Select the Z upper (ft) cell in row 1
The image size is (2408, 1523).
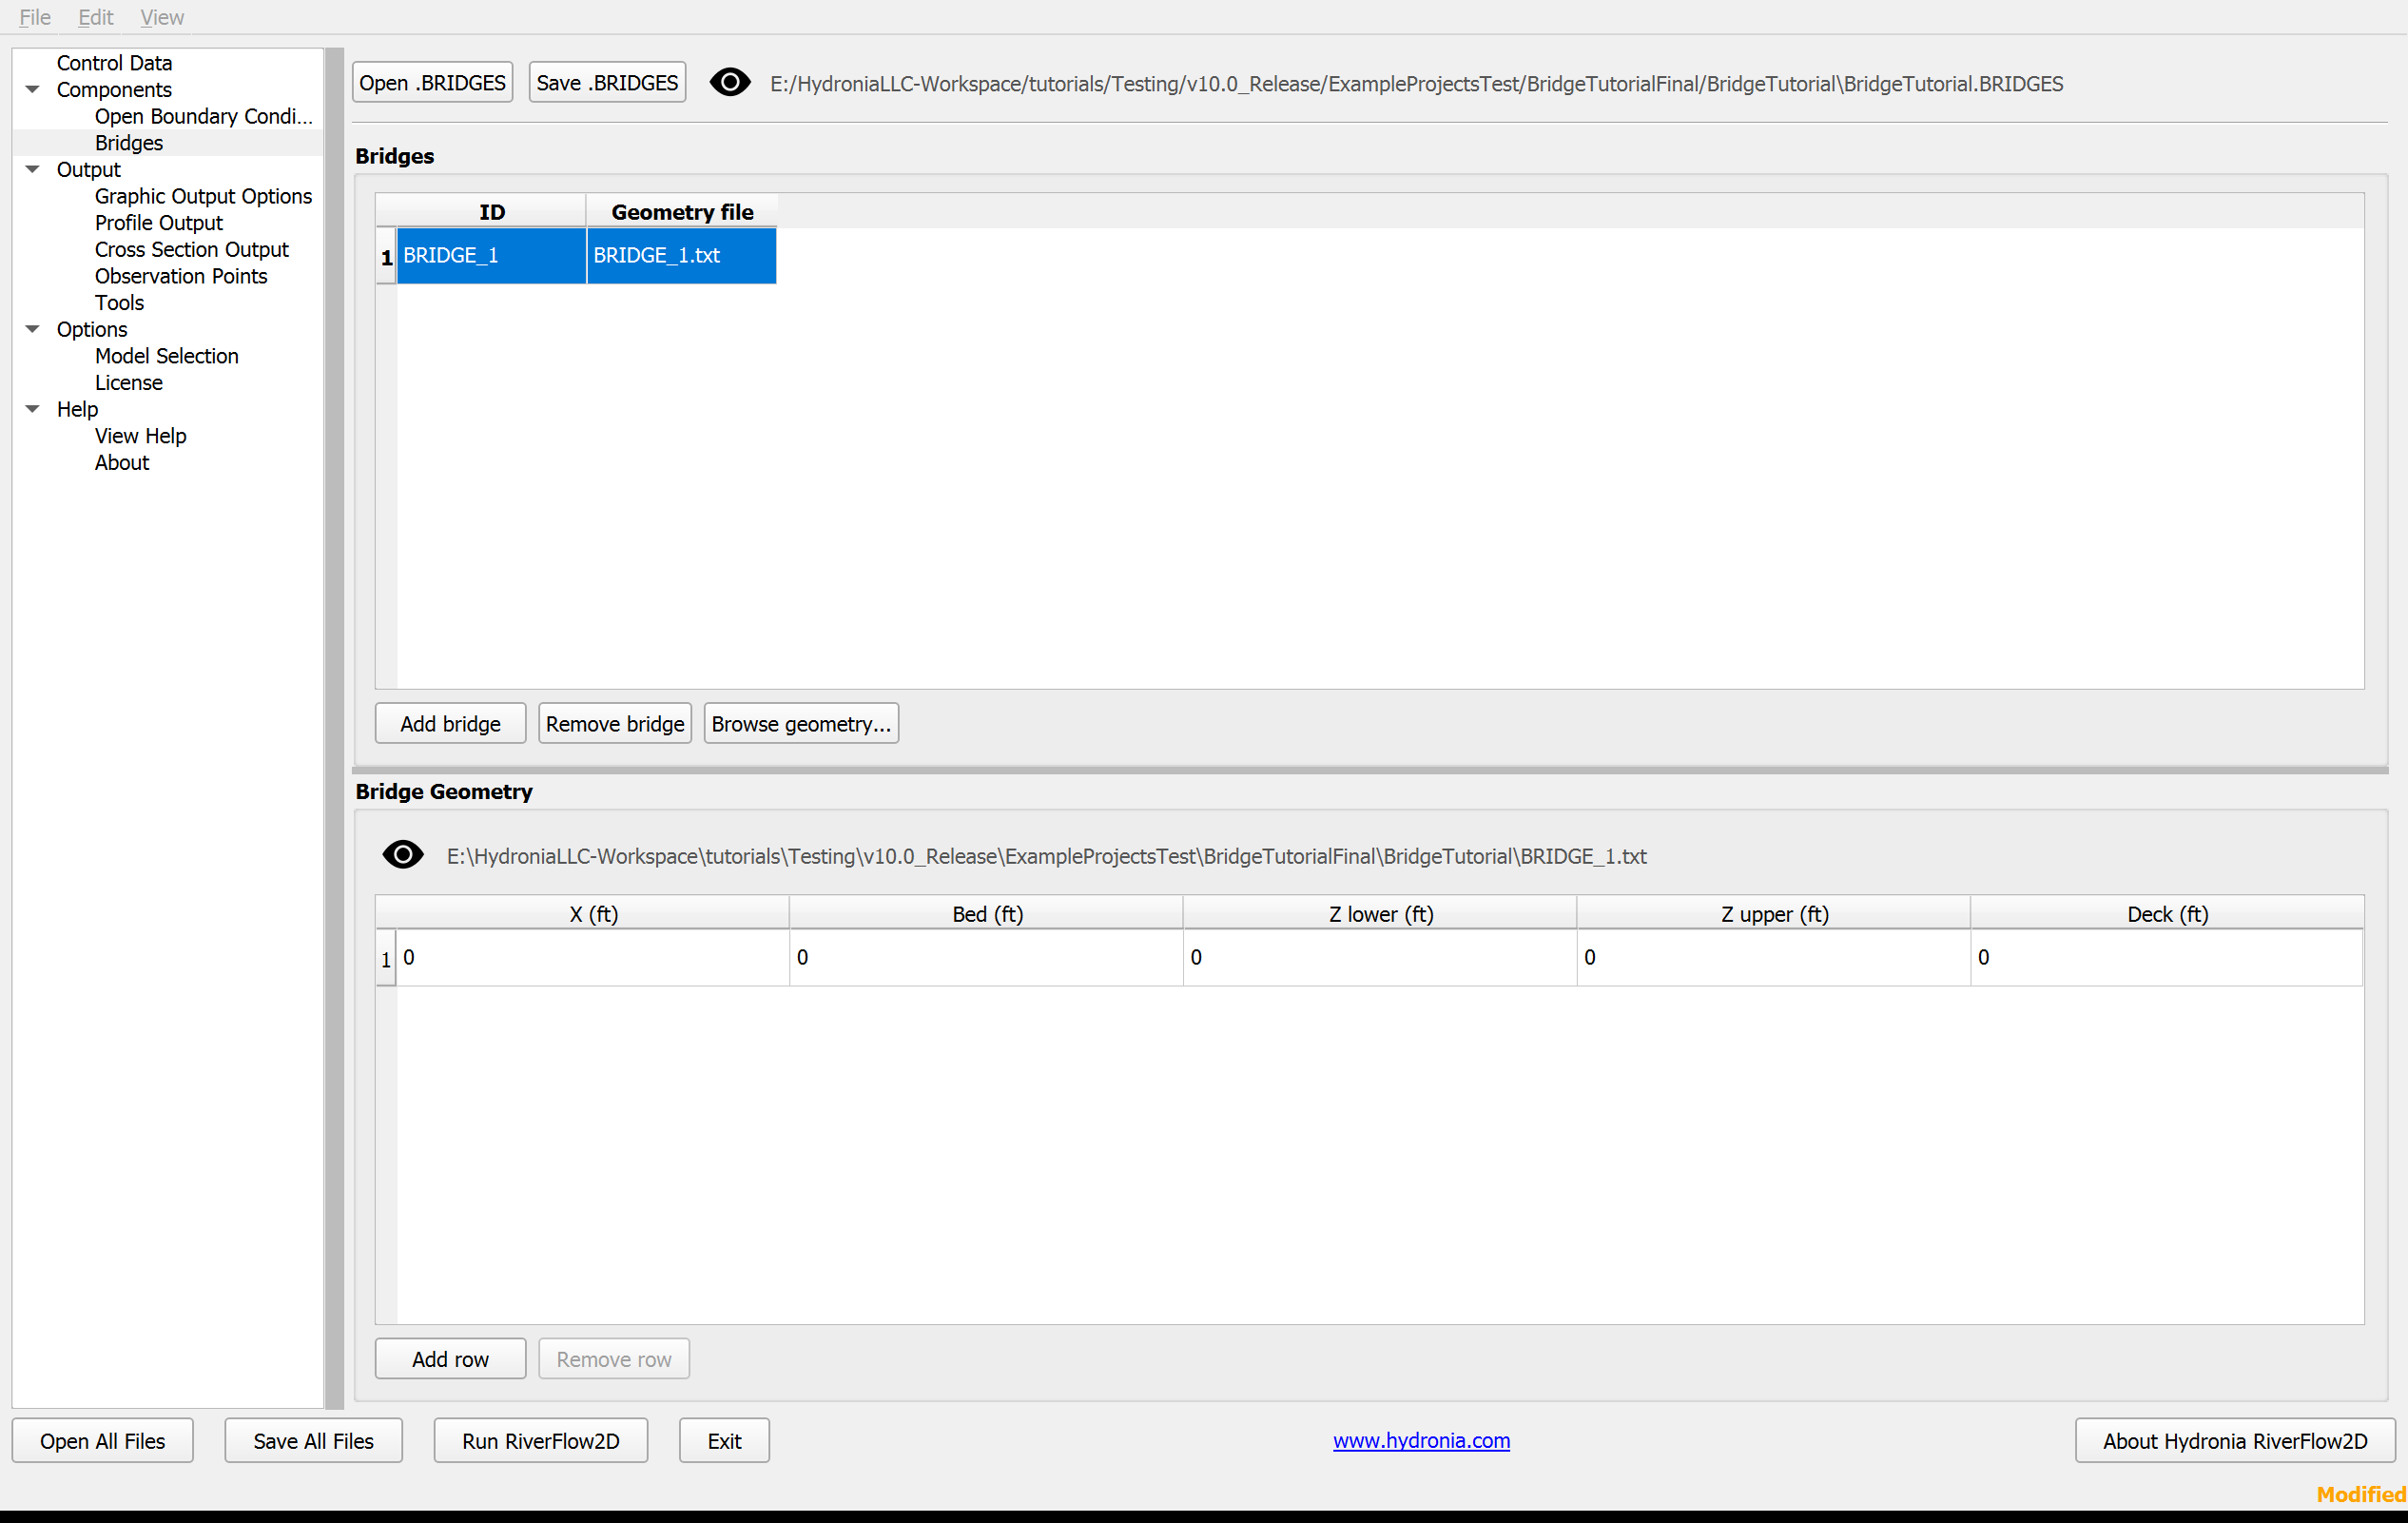click(x=1774, y=958)
